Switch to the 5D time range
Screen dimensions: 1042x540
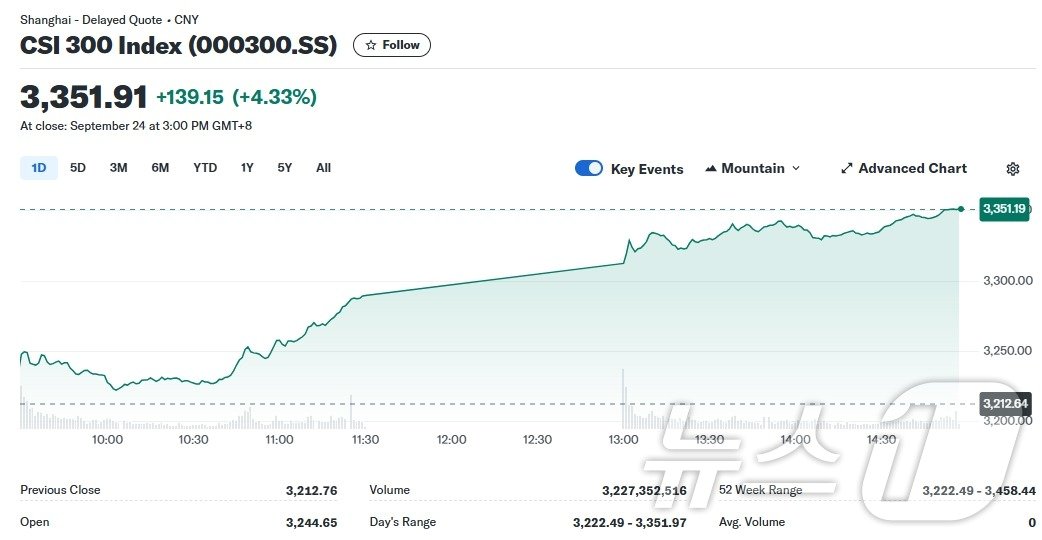78,168
